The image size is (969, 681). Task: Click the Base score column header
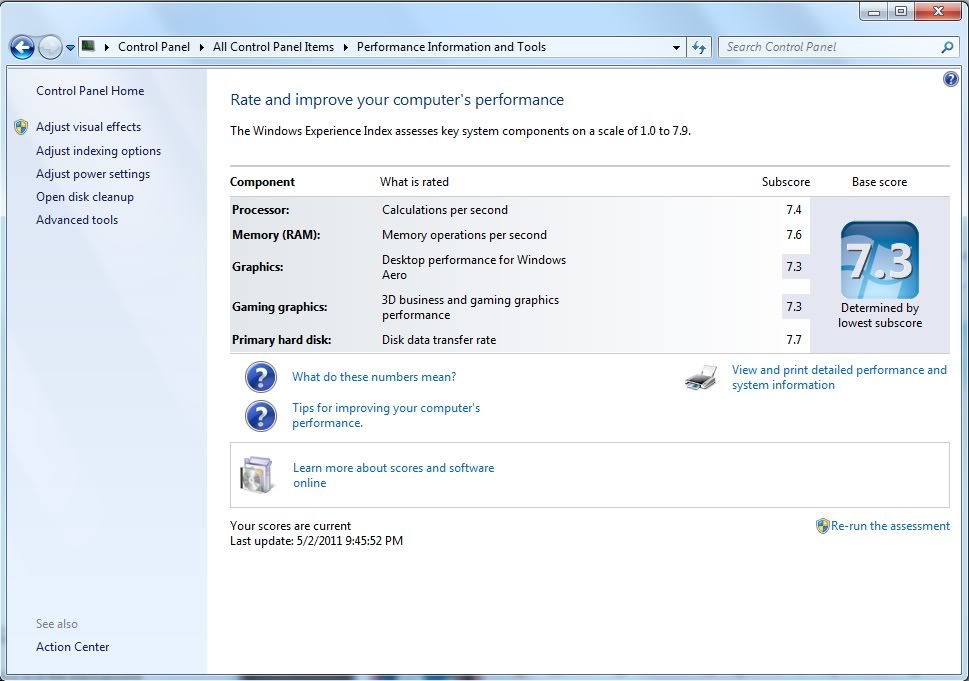(x=879, y=182)
